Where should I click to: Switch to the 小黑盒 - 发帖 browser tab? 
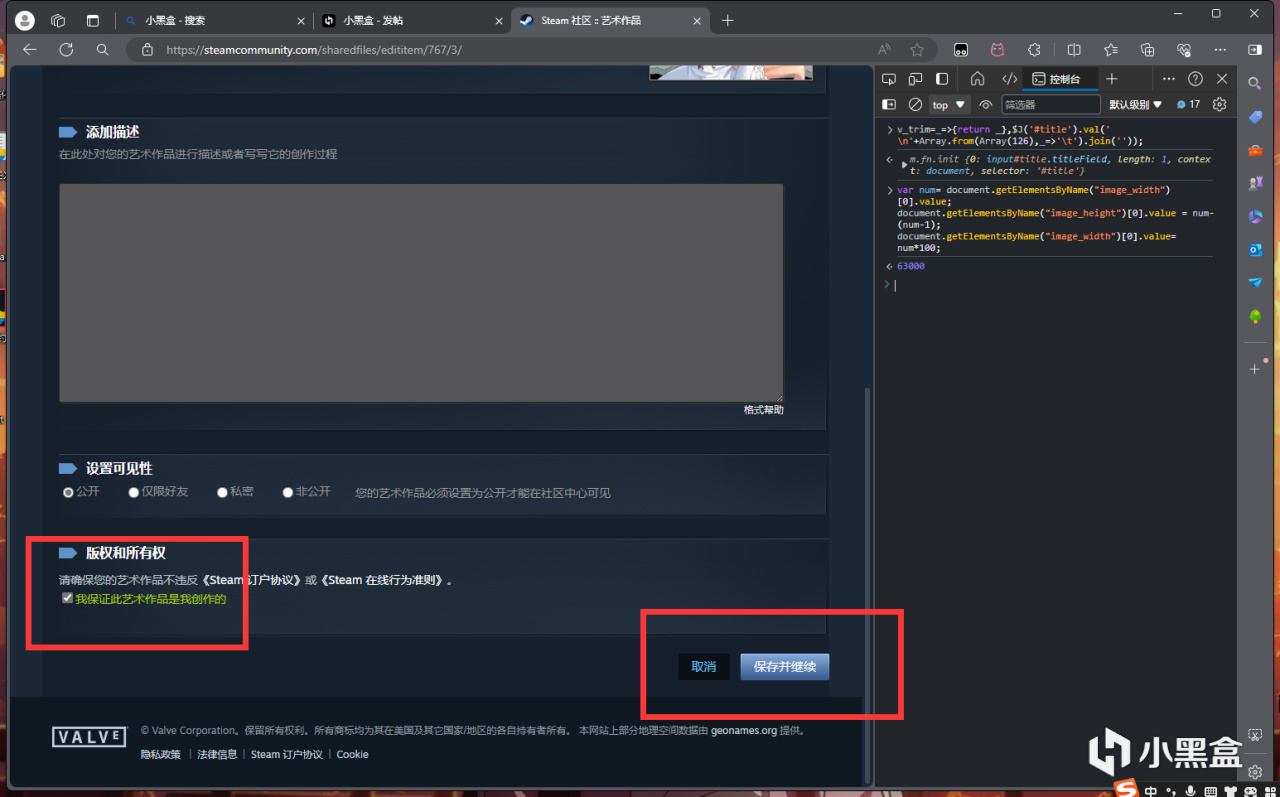(411, 20)
